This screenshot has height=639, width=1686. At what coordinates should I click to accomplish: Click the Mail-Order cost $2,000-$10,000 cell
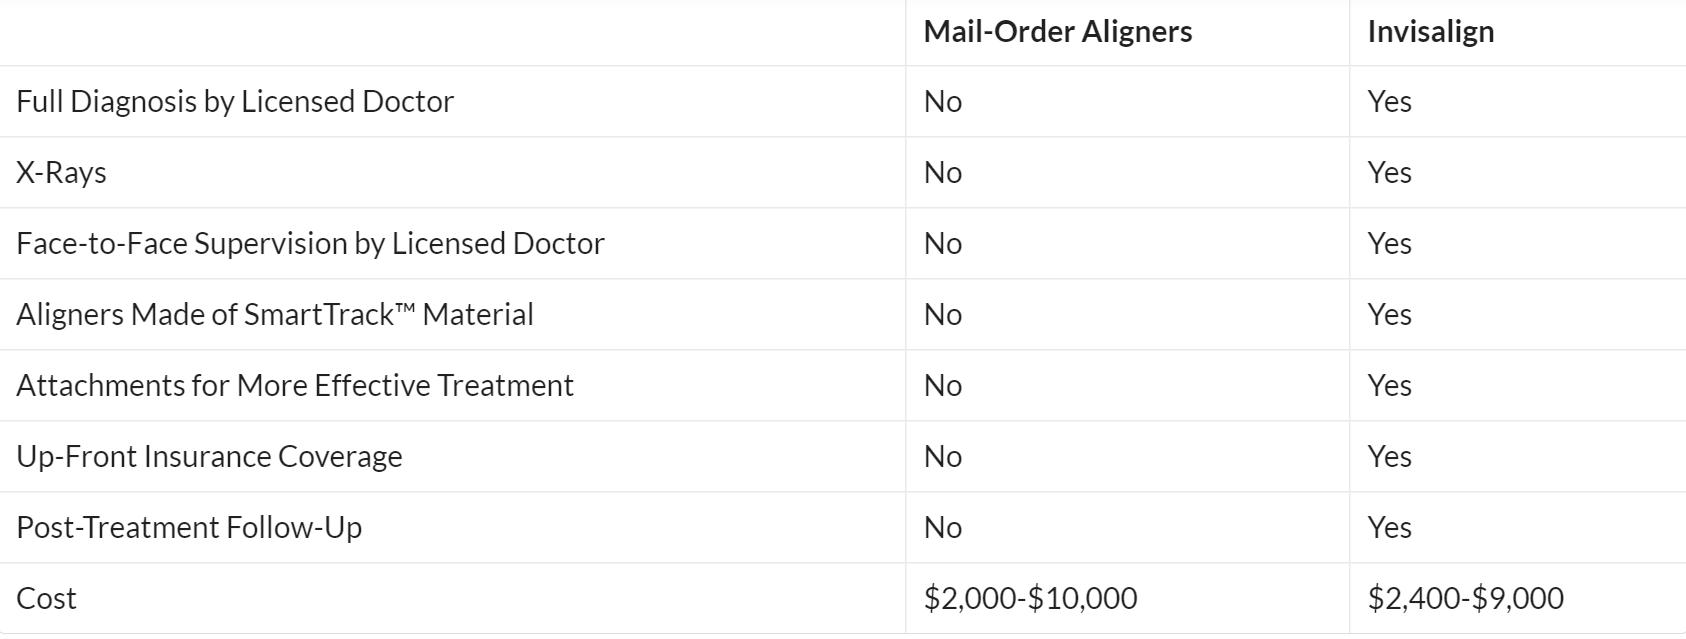1030,599
